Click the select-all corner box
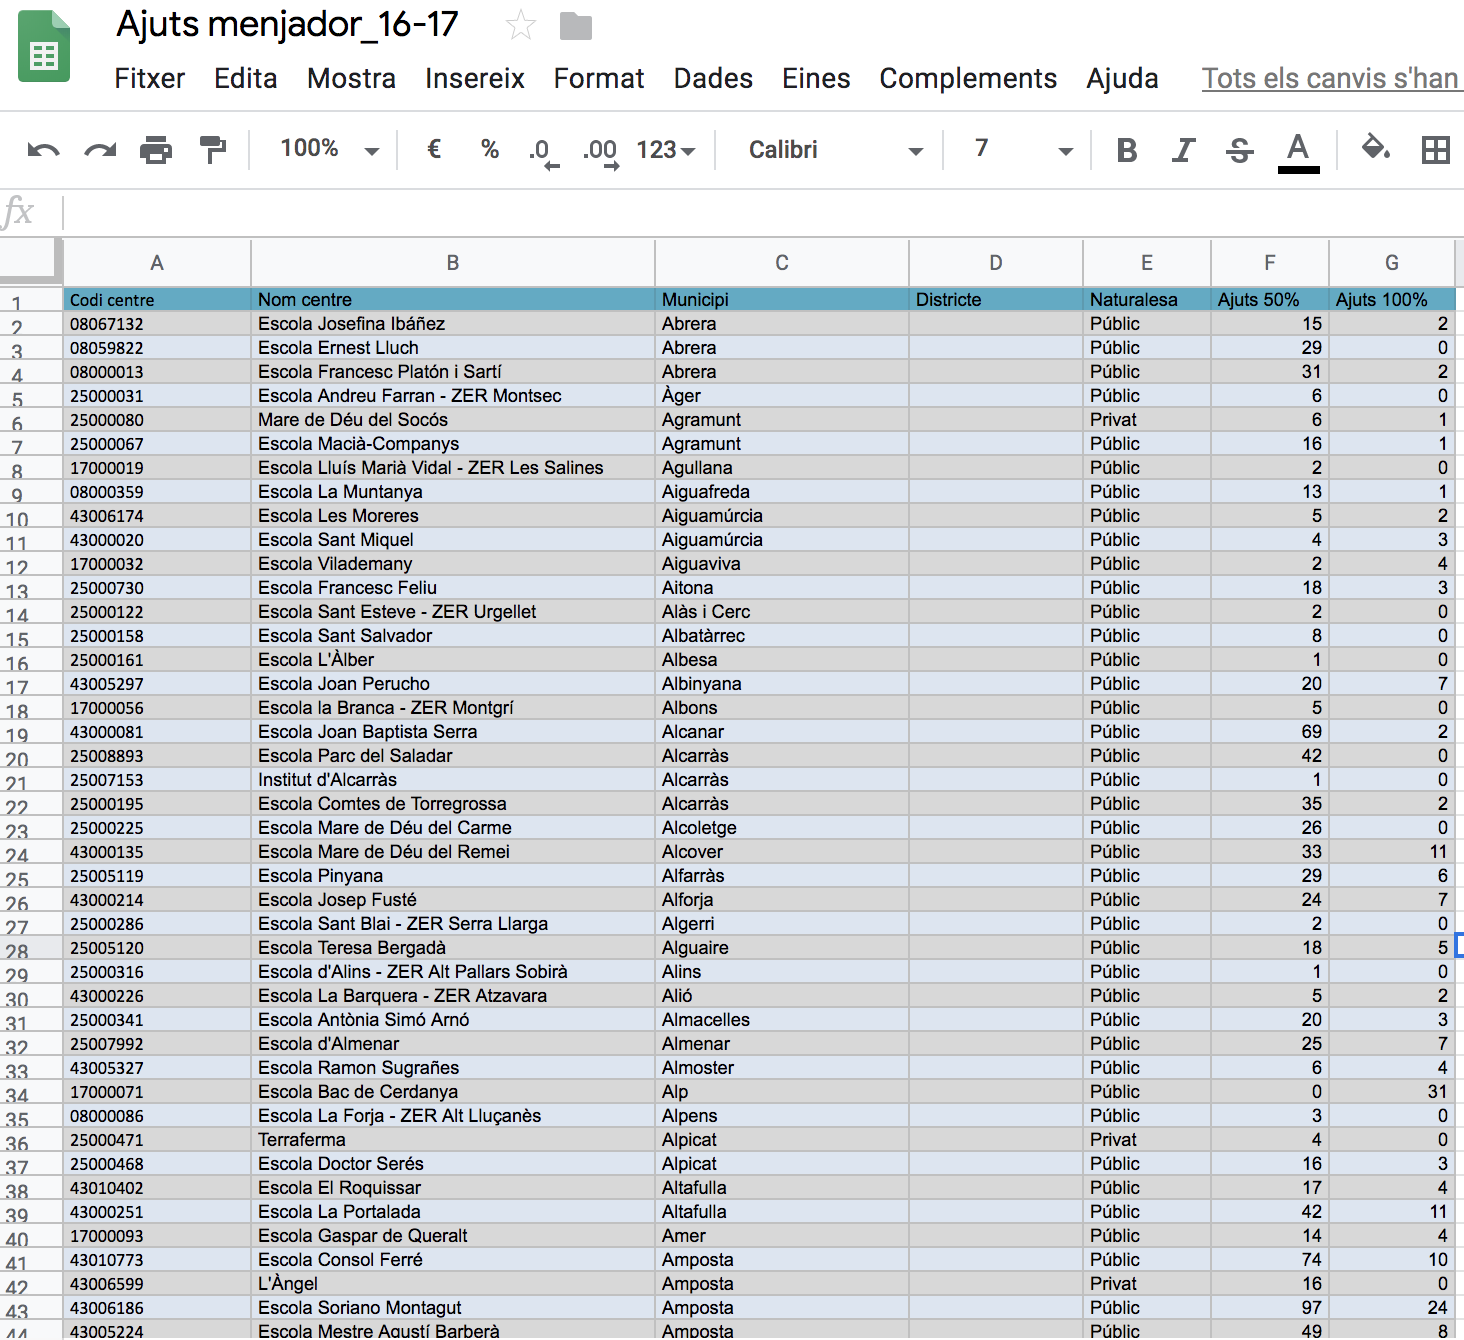This screenshot has width=1464, height=1340. pyautogui.click(x=29, y=259)
